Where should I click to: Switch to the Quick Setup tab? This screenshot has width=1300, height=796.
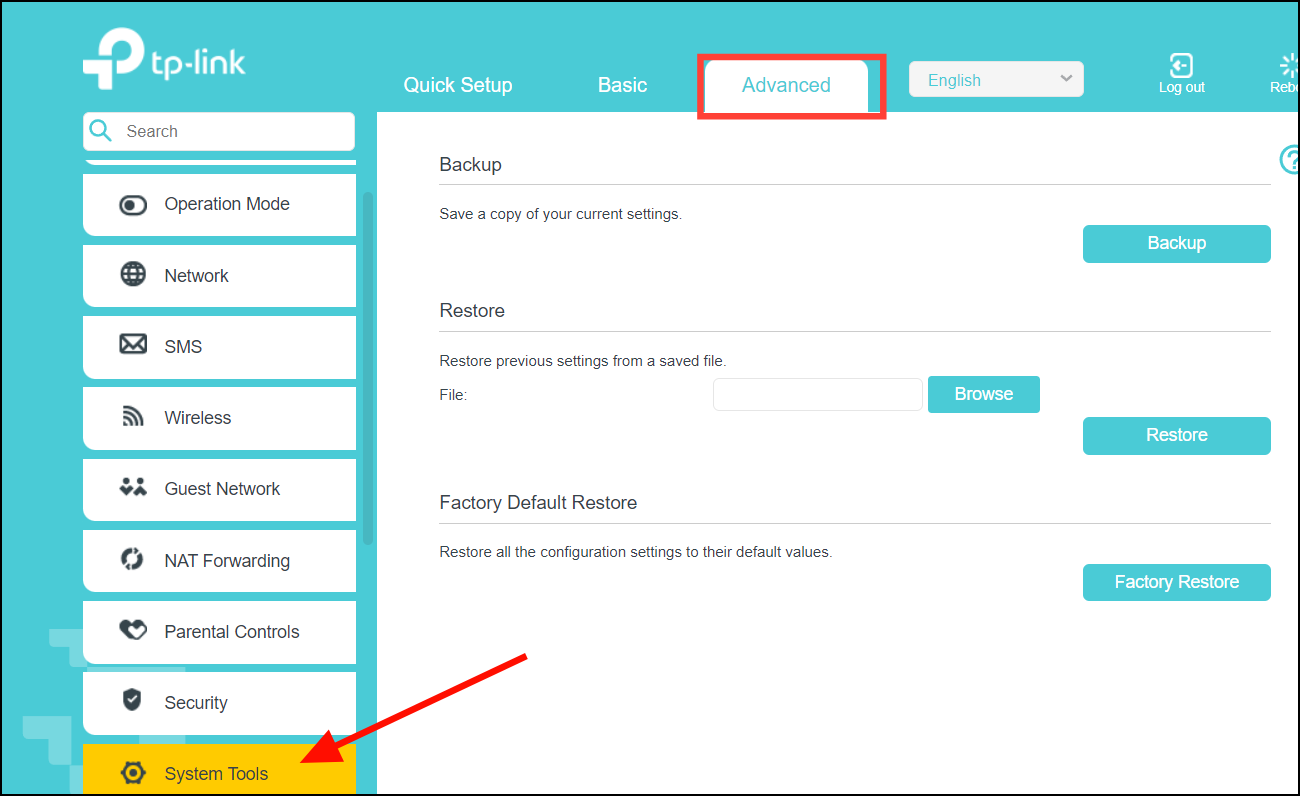(x=458, y=85)
